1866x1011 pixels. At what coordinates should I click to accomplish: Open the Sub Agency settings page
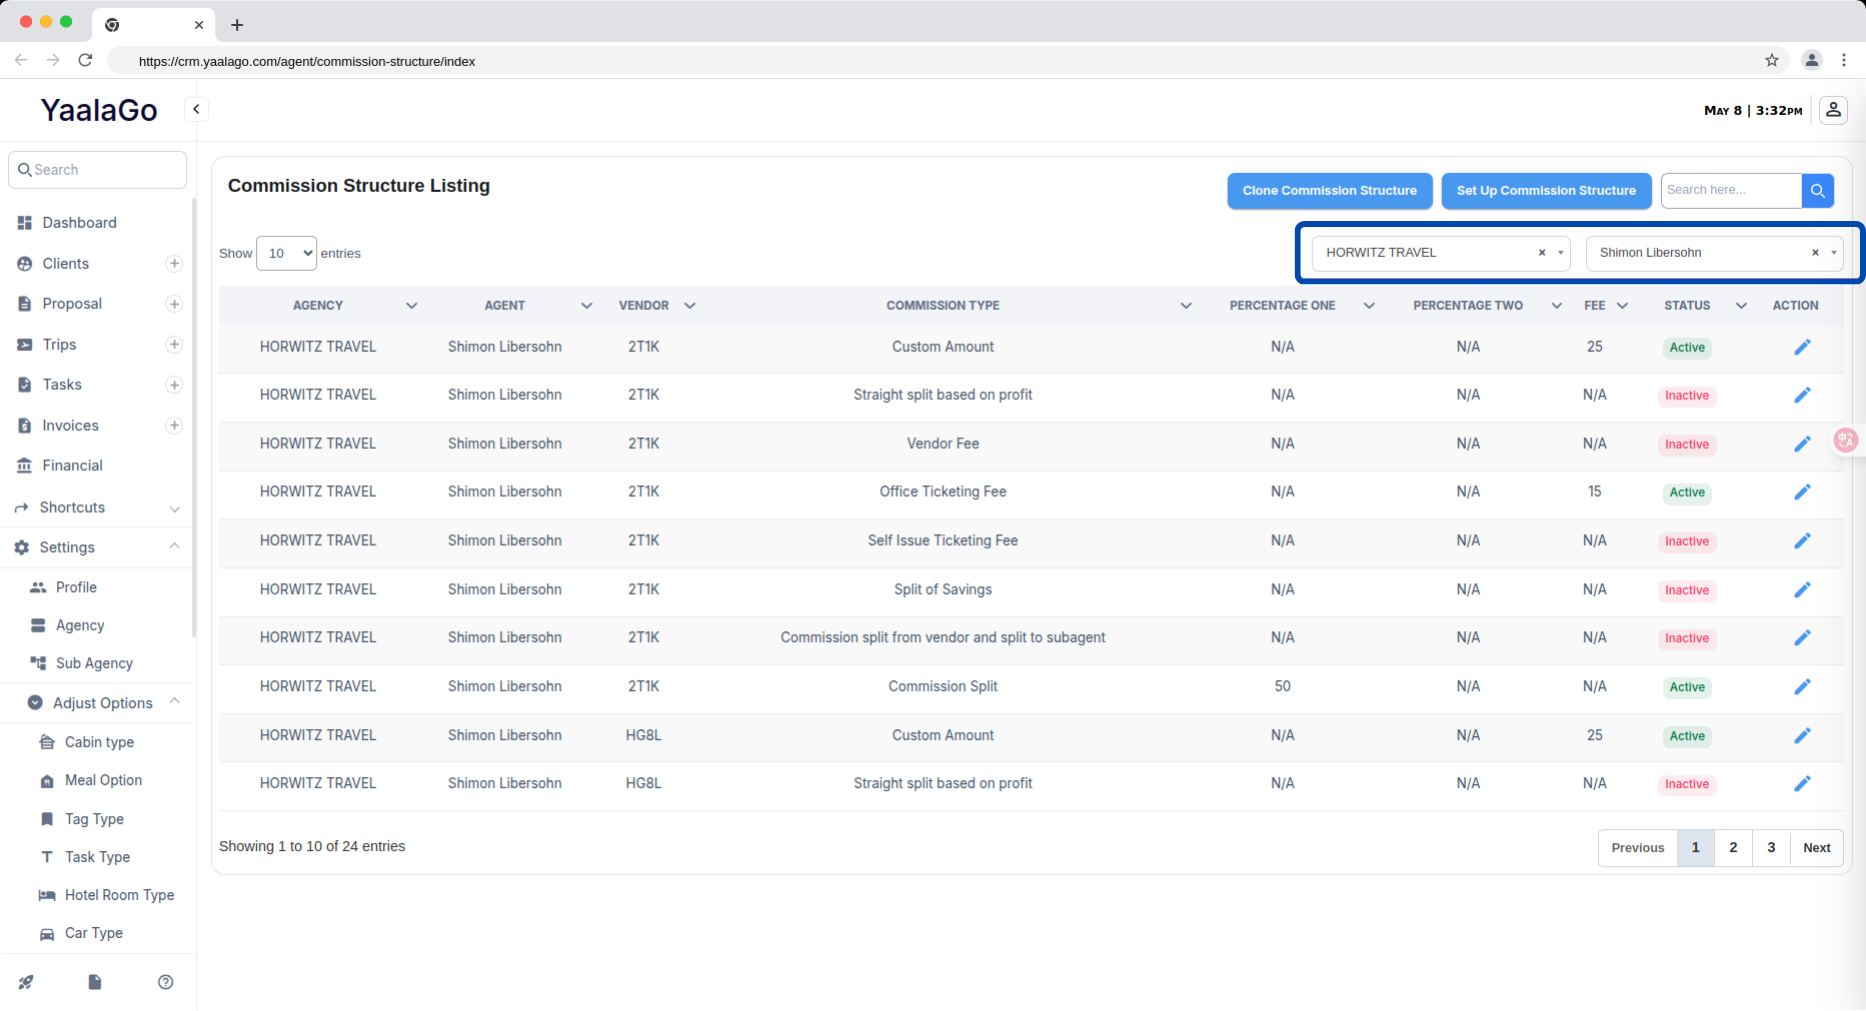click(94, 664)
